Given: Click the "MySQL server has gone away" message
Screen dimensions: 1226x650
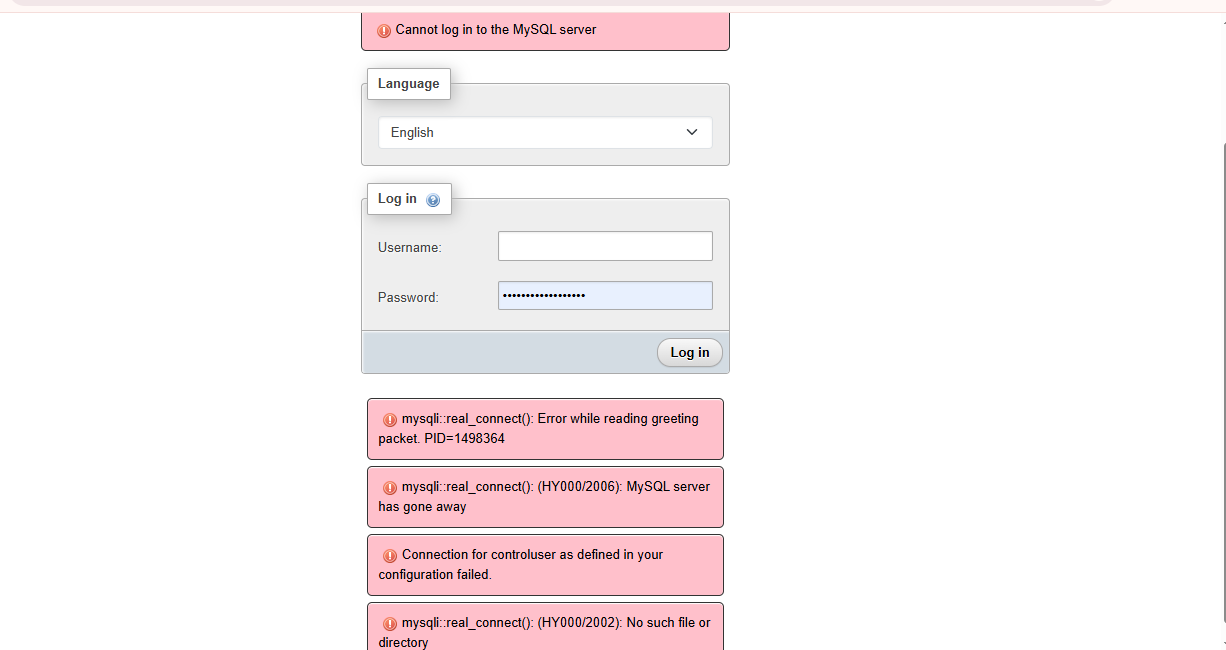Looking at the screenshot, I should (x=545, y=497).
